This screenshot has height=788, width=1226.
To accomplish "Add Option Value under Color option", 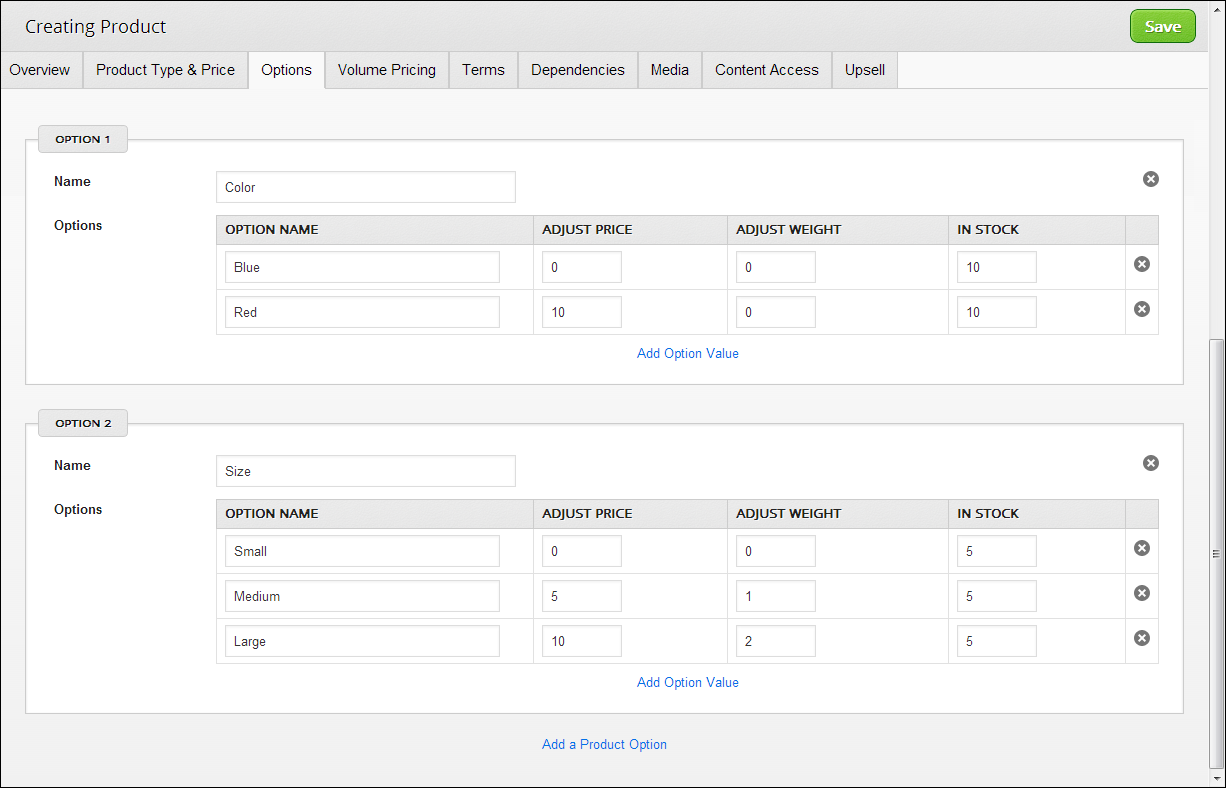I will [688, 353].
